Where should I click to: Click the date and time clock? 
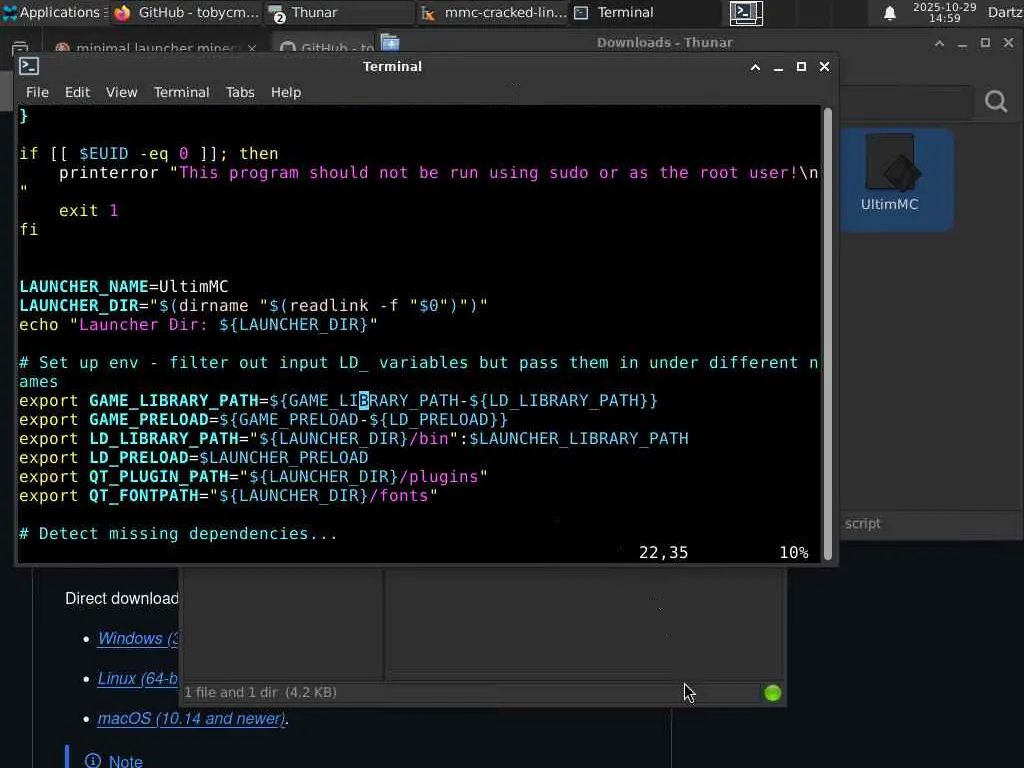pyautogui.click(x=944, y=12)
